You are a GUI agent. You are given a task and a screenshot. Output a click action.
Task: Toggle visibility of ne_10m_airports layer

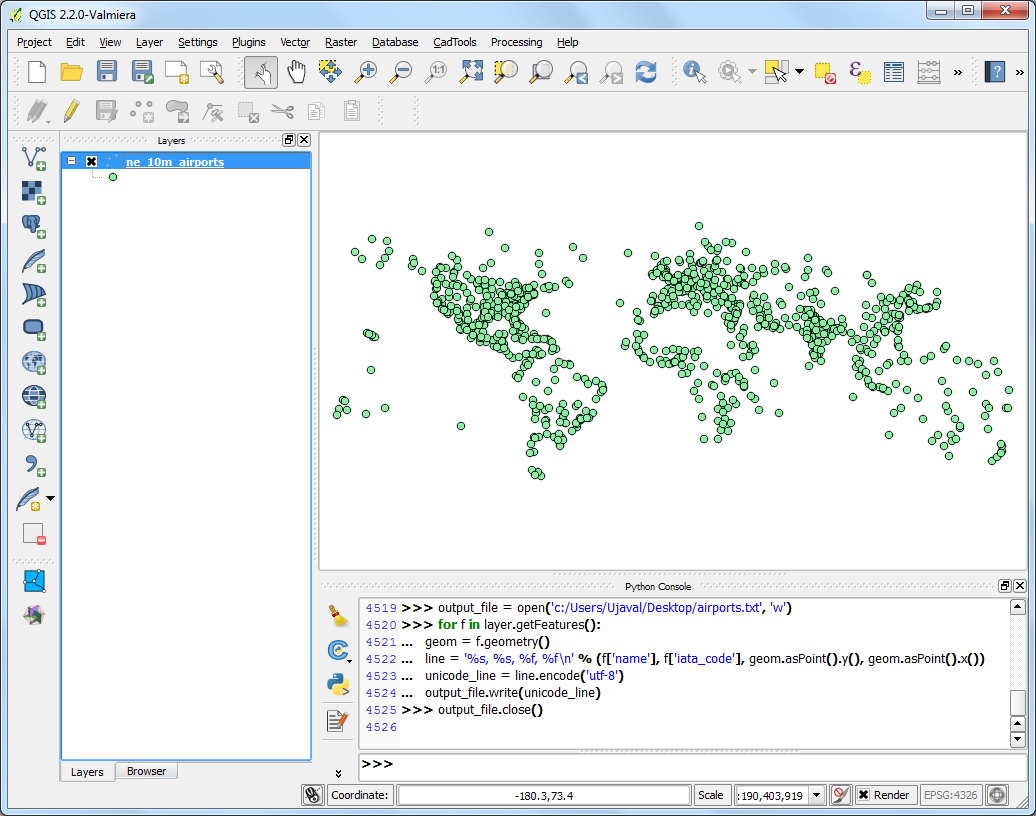pyautogui.click(x=91, y=161)
